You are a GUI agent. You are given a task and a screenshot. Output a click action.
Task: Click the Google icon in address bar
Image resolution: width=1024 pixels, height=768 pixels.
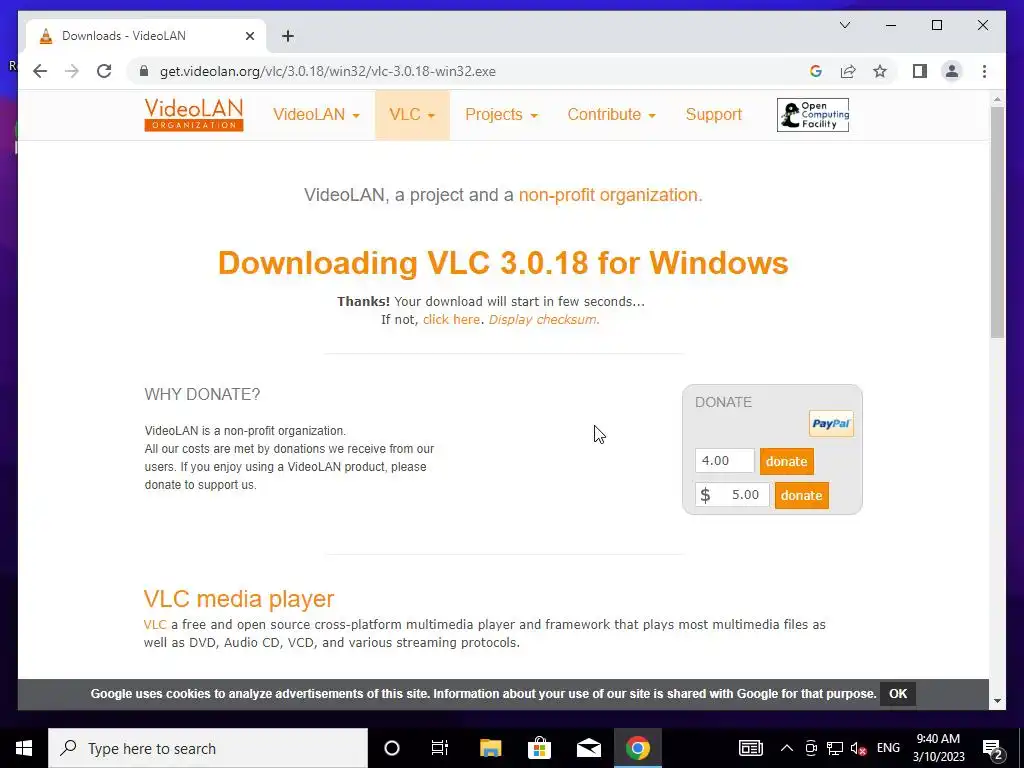click(x=816, y=71)
